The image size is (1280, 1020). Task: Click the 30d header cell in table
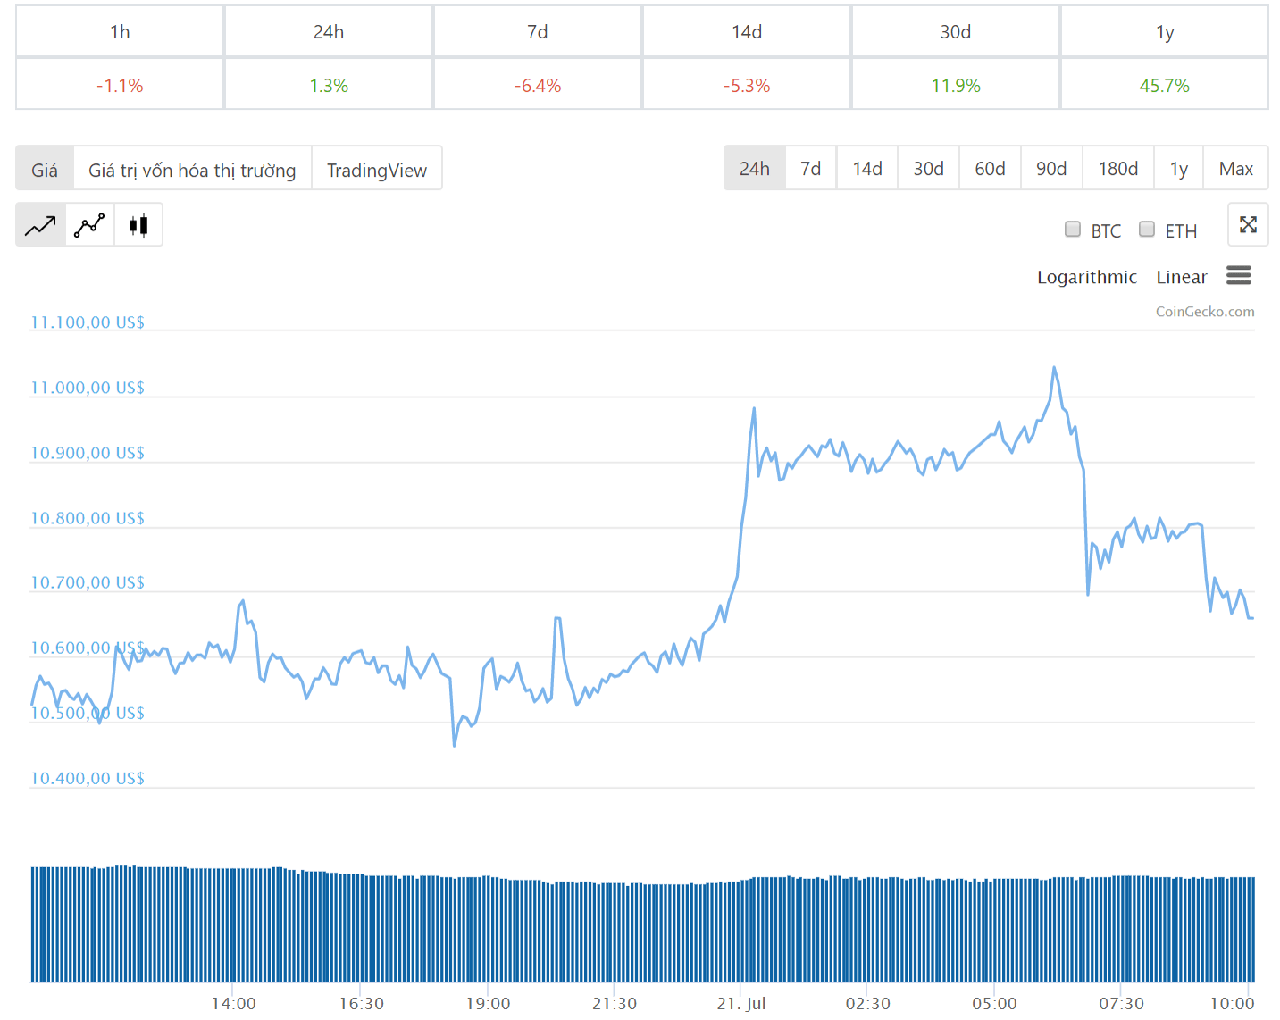coord(956,32)
